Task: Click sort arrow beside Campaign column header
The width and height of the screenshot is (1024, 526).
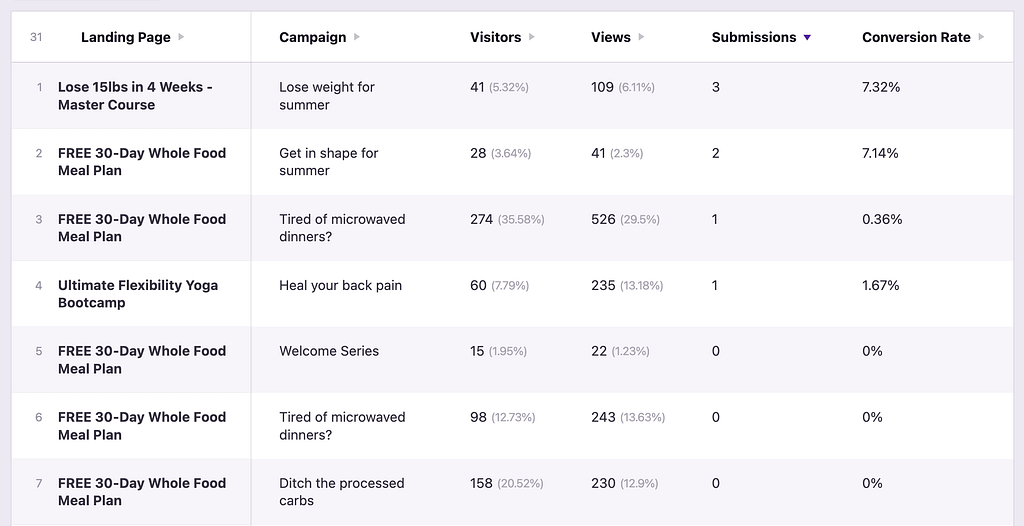Action: point(357,38)
